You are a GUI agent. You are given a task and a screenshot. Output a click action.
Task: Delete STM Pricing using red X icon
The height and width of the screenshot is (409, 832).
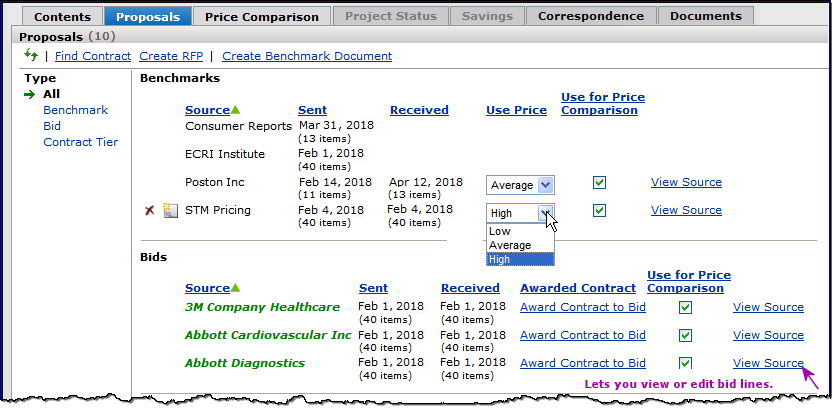coord(149,211)
